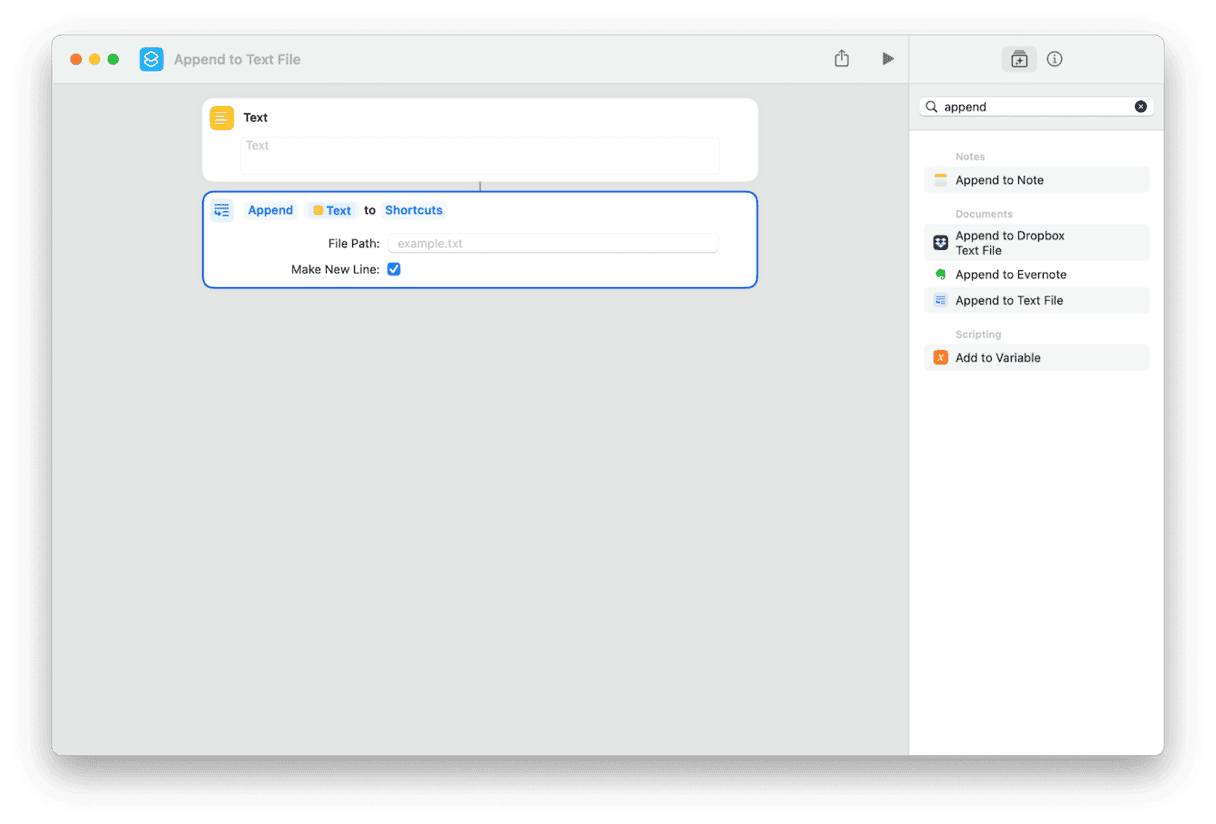Click the Text variable token
The width and height of the screenshot is (1216, 824).
(x=331, y=210)
